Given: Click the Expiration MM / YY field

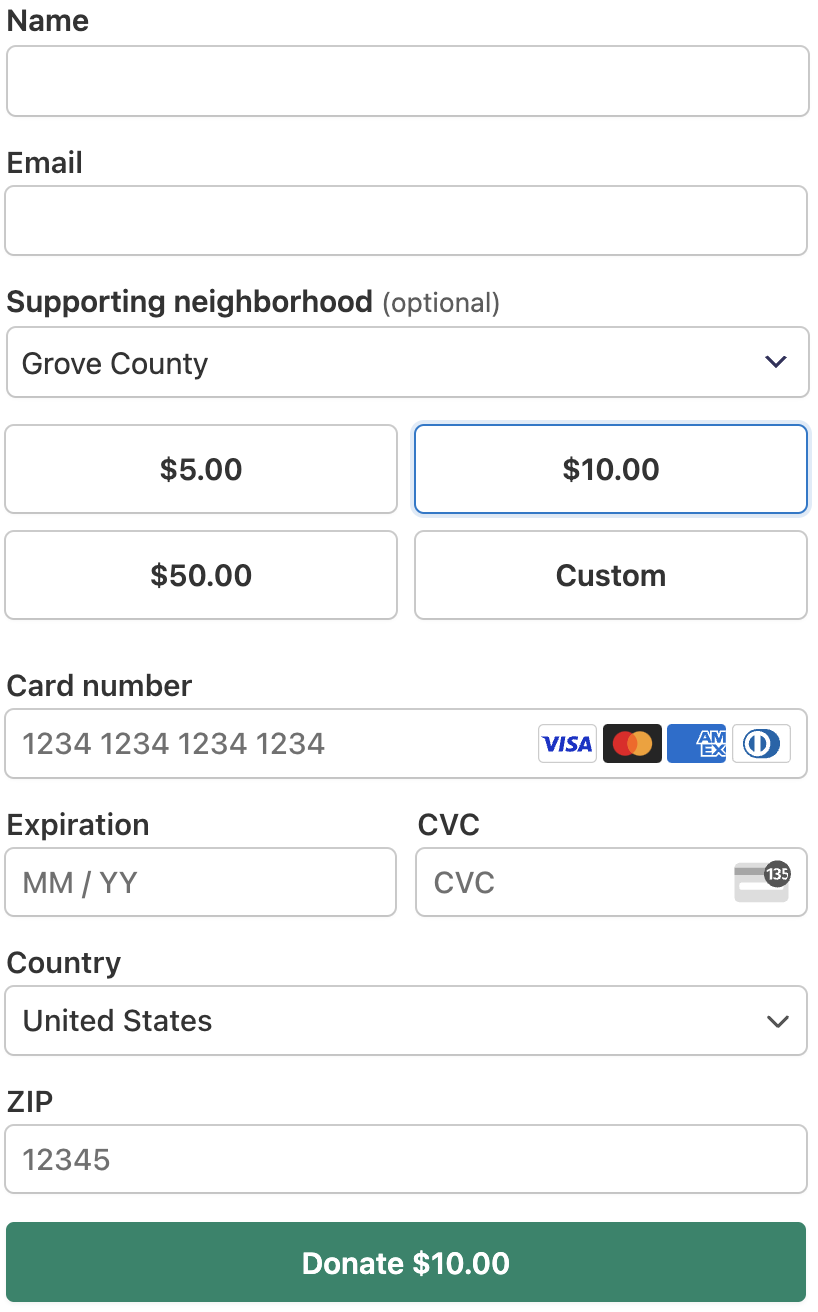Looking at the screenshot, I should 201,883.
